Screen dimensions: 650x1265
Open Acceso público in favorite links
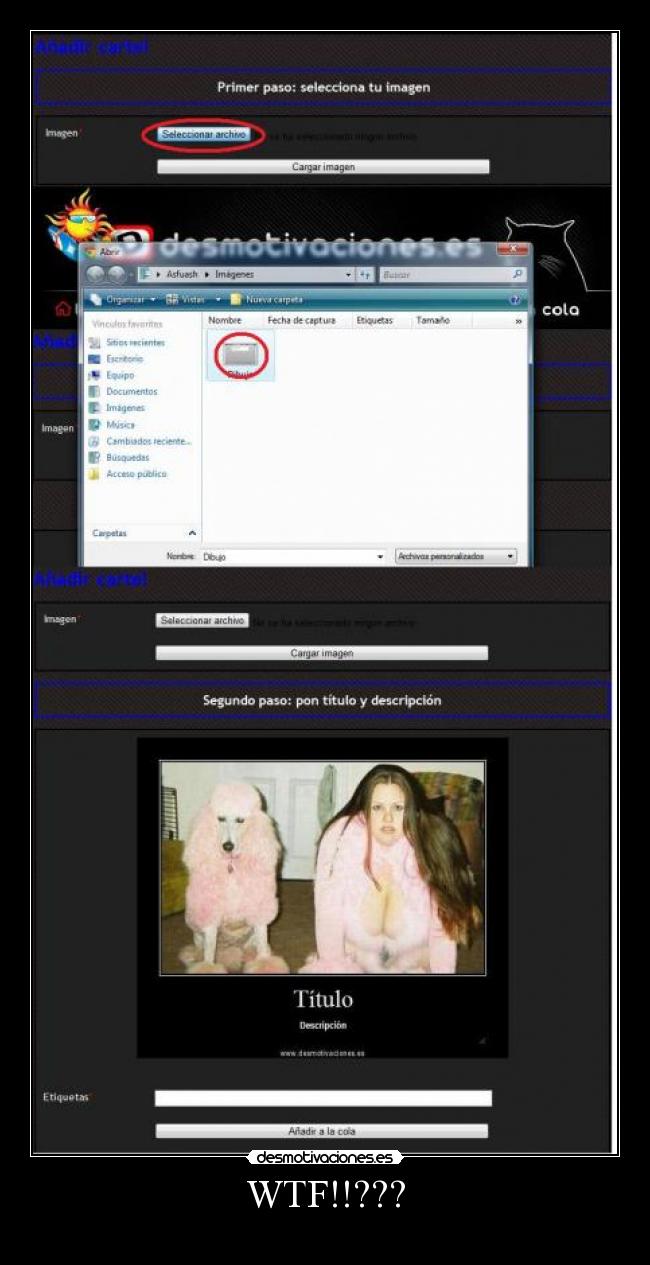tap(128, 474)
